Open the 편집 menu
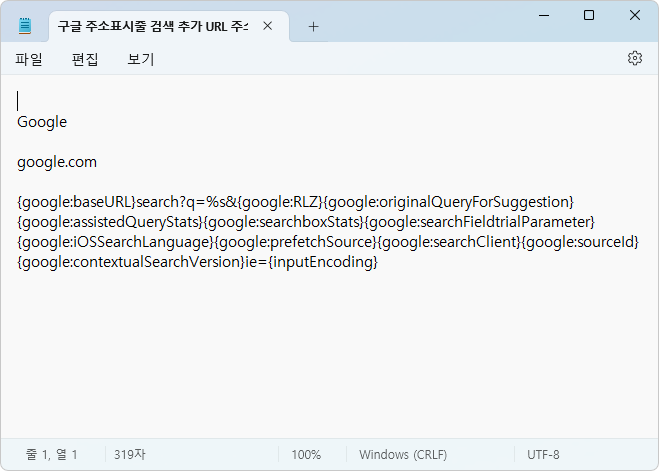The width and height of the screenshot is (659, 471). click(84, 59)
